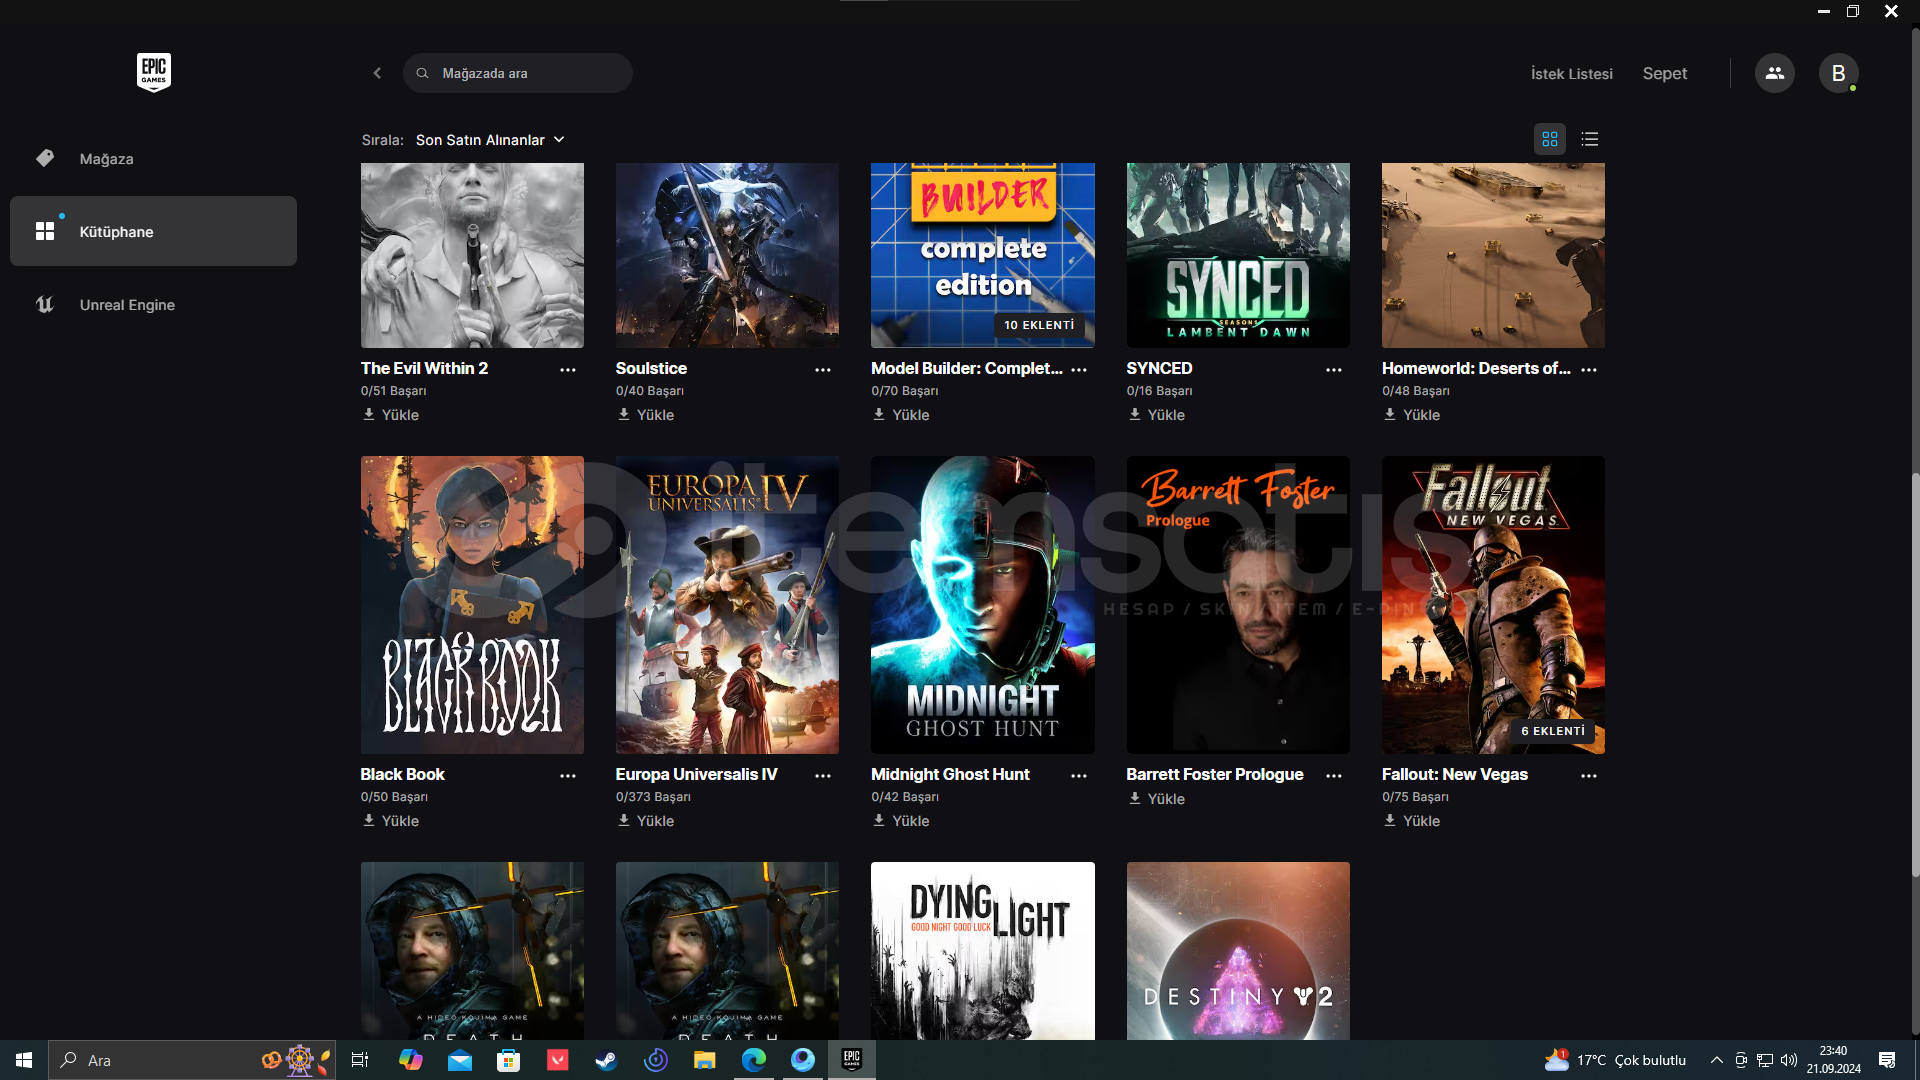
Task: Install Europa Universalis IV via Yükle
Action: 646,820
